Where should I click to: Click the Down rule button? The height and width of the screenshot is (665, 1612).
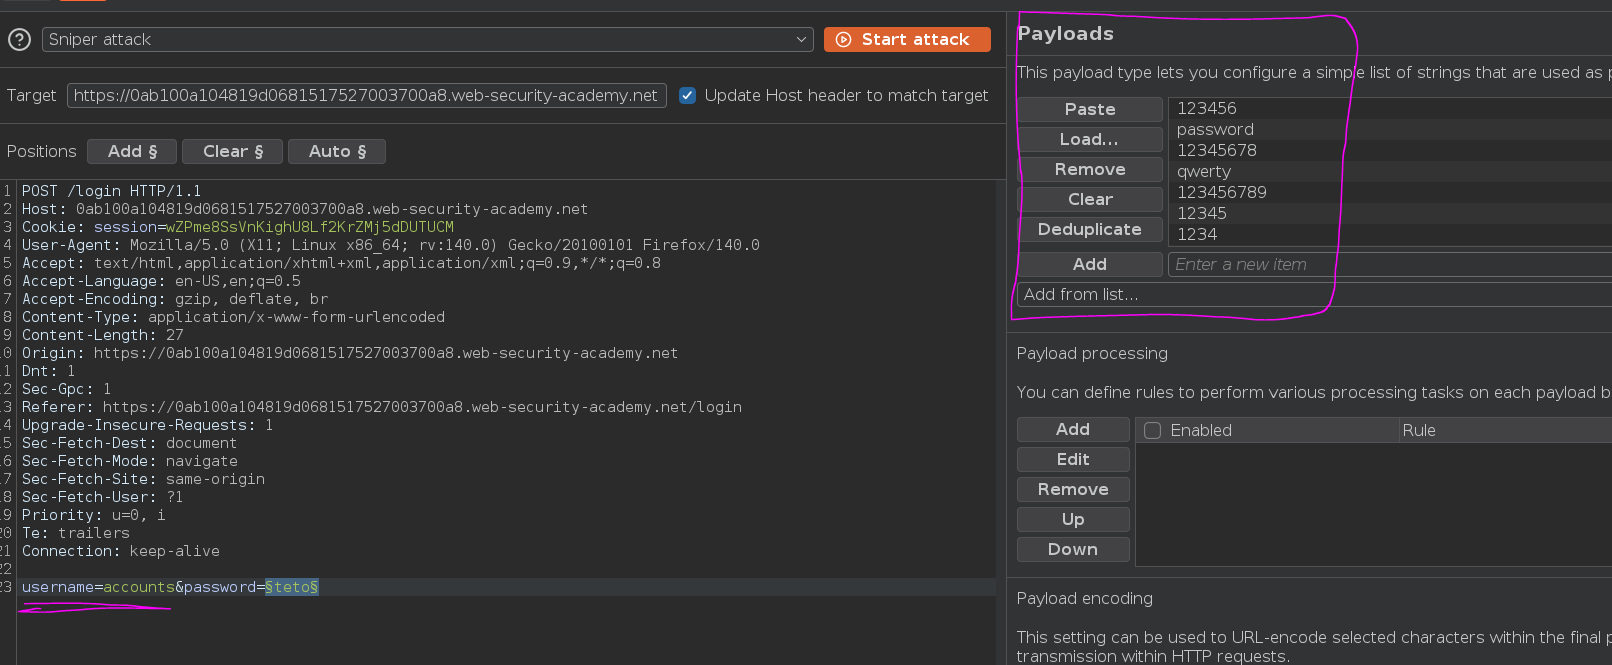coord(1073,550)
